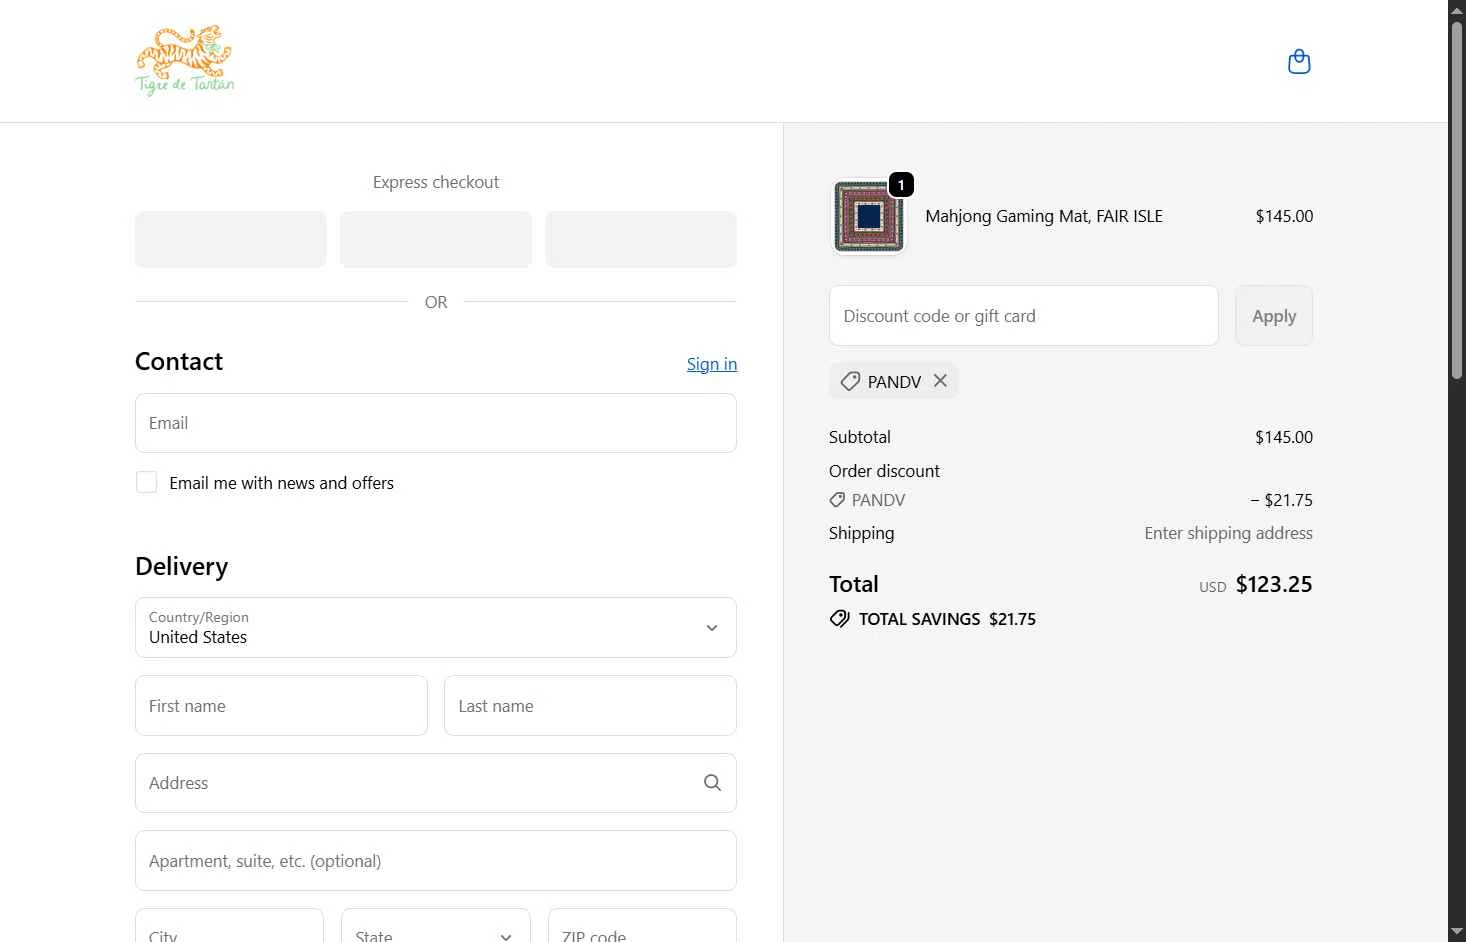Open the State dropdown
The width and height of the screenshot is (1466, 942).
coord(436,930)
